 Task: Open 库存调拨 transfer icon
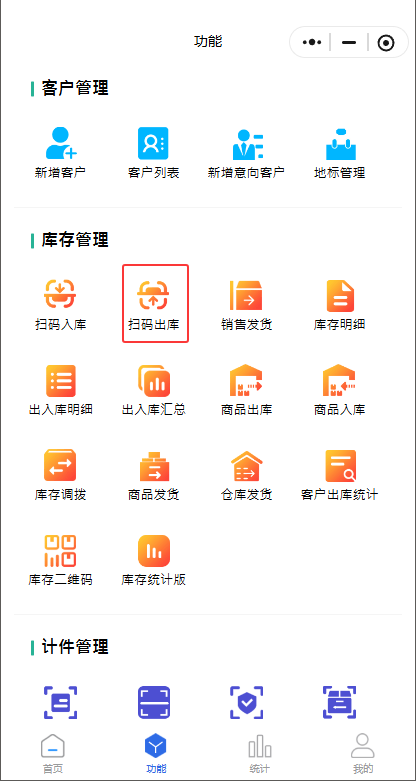tap(60, 465)
